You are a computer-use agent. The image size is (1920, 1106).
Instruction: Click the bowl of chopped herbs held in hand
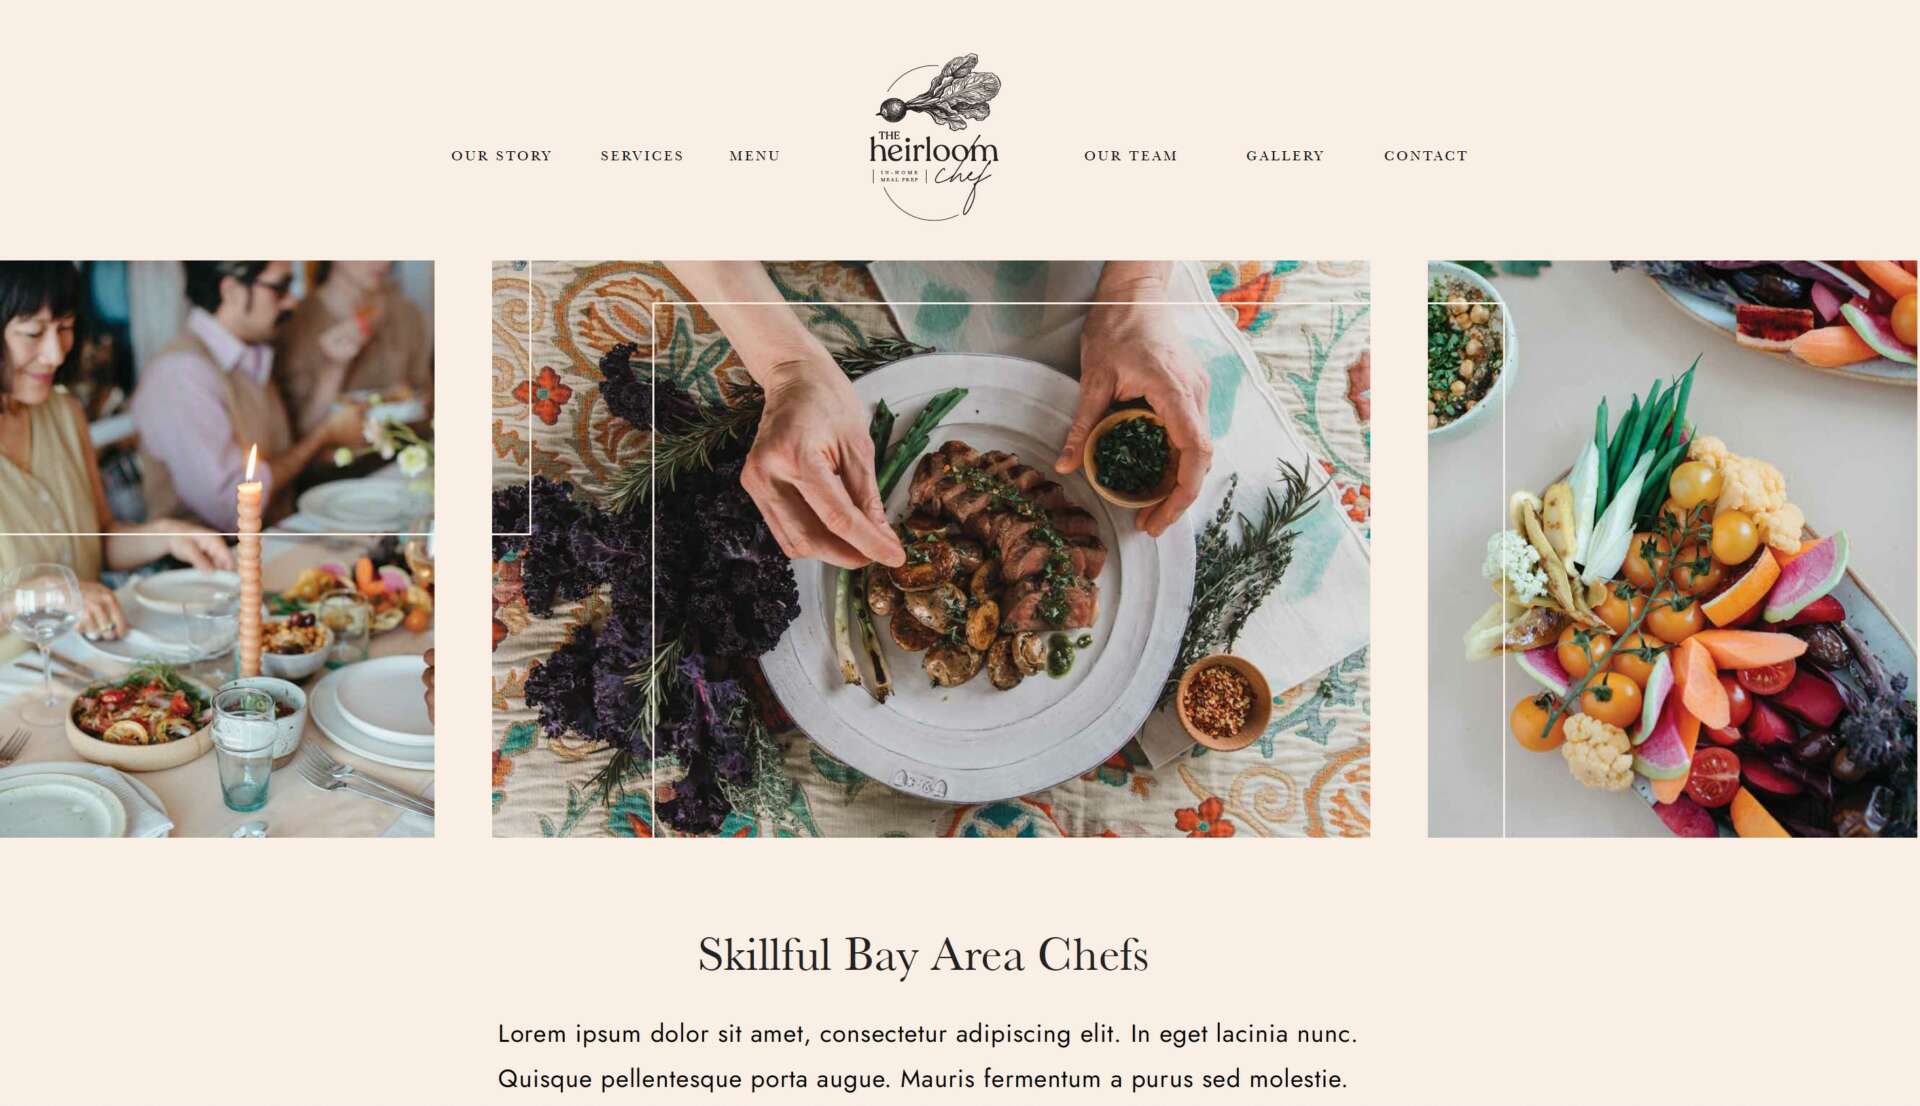(1131, 457)
